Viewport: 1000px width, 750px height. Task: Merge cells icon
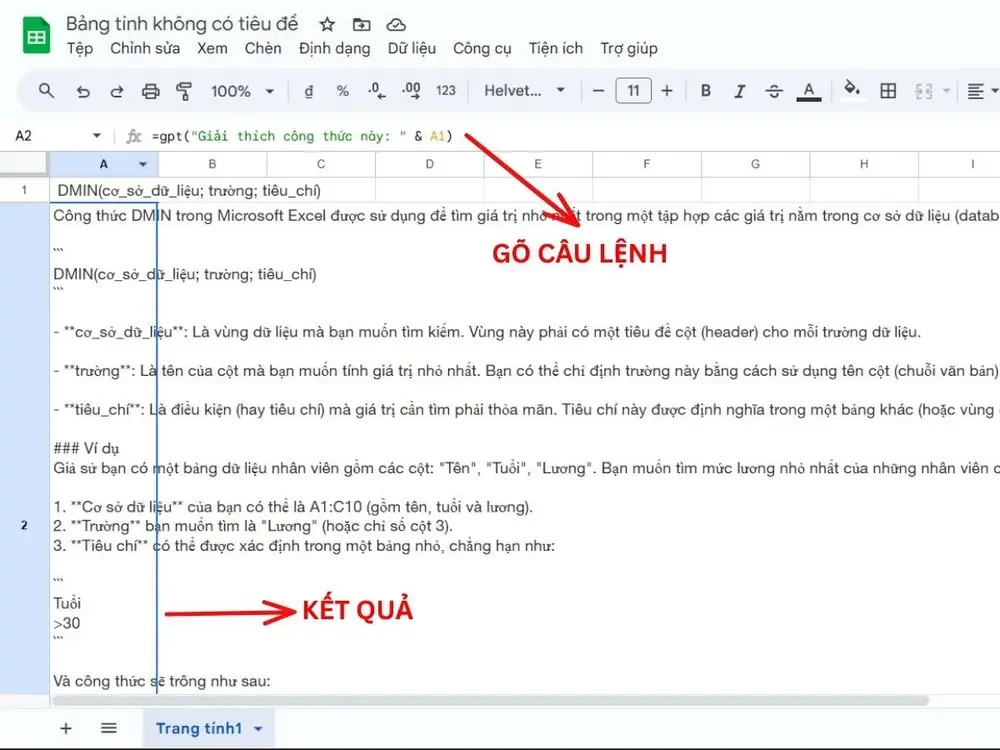coord(923,91)
